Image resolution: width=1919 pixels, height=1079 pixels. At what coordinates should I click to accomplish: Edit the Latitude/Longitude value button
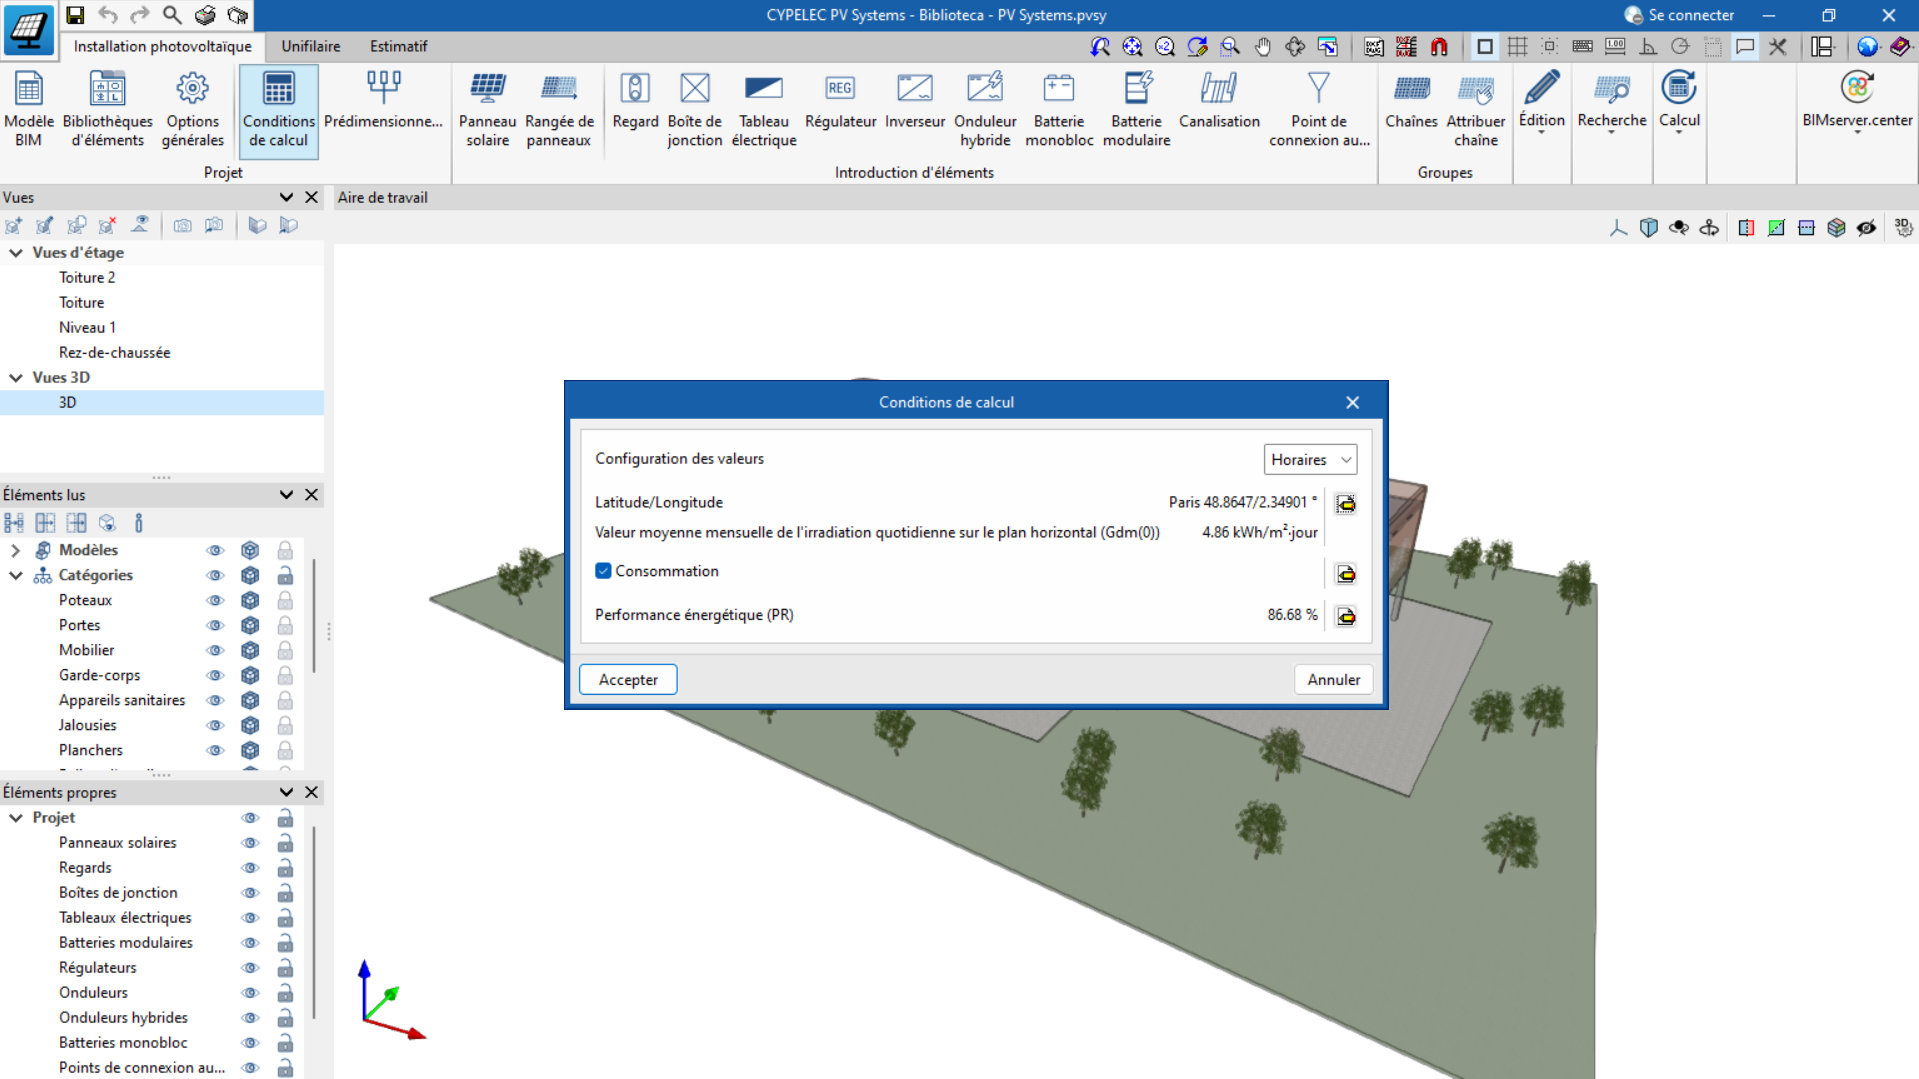pos(1346,503)
